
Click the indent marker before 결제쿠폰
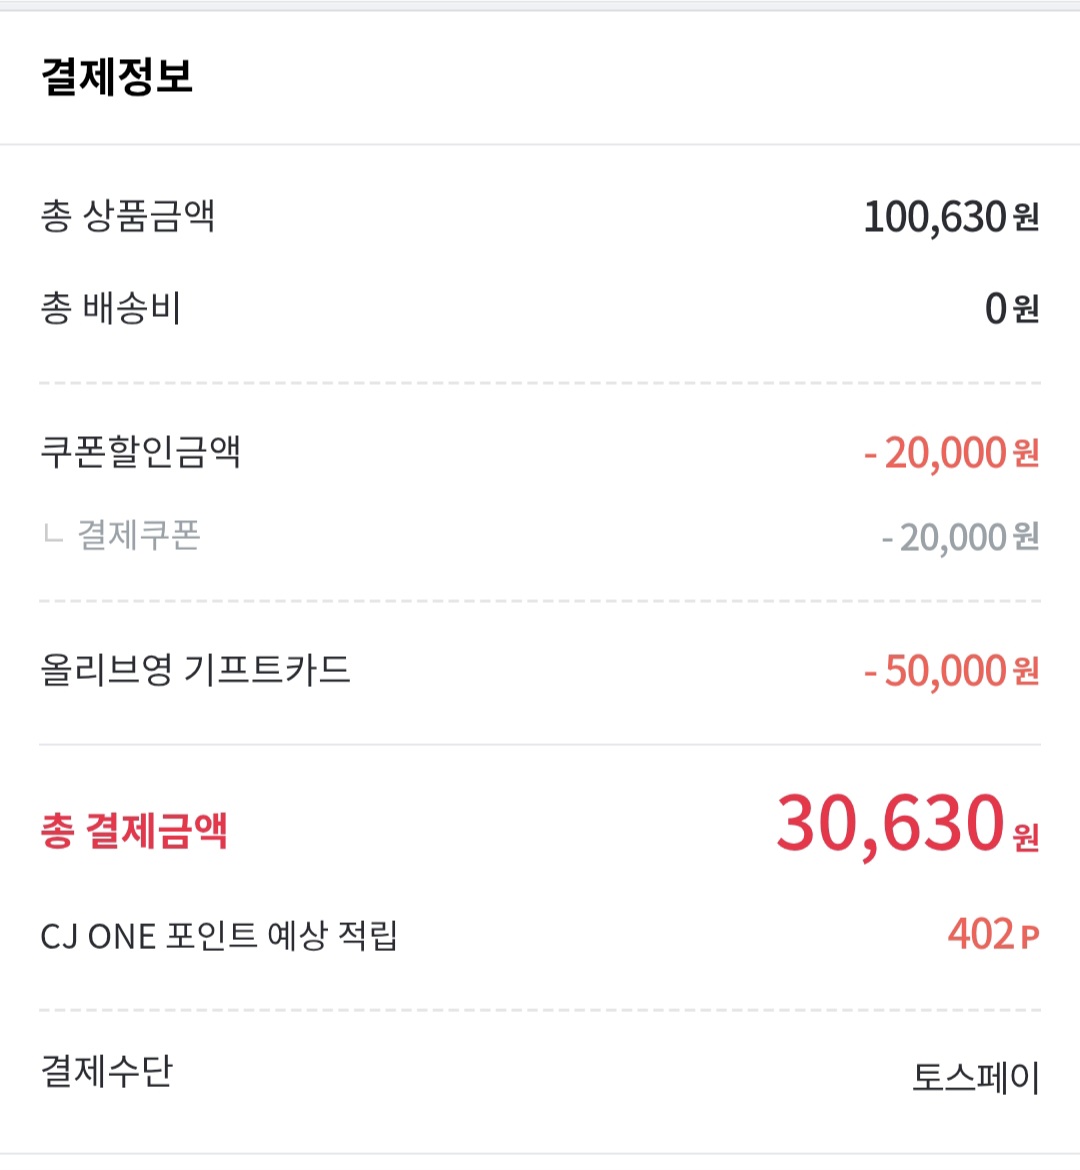[x=53, y=536]
